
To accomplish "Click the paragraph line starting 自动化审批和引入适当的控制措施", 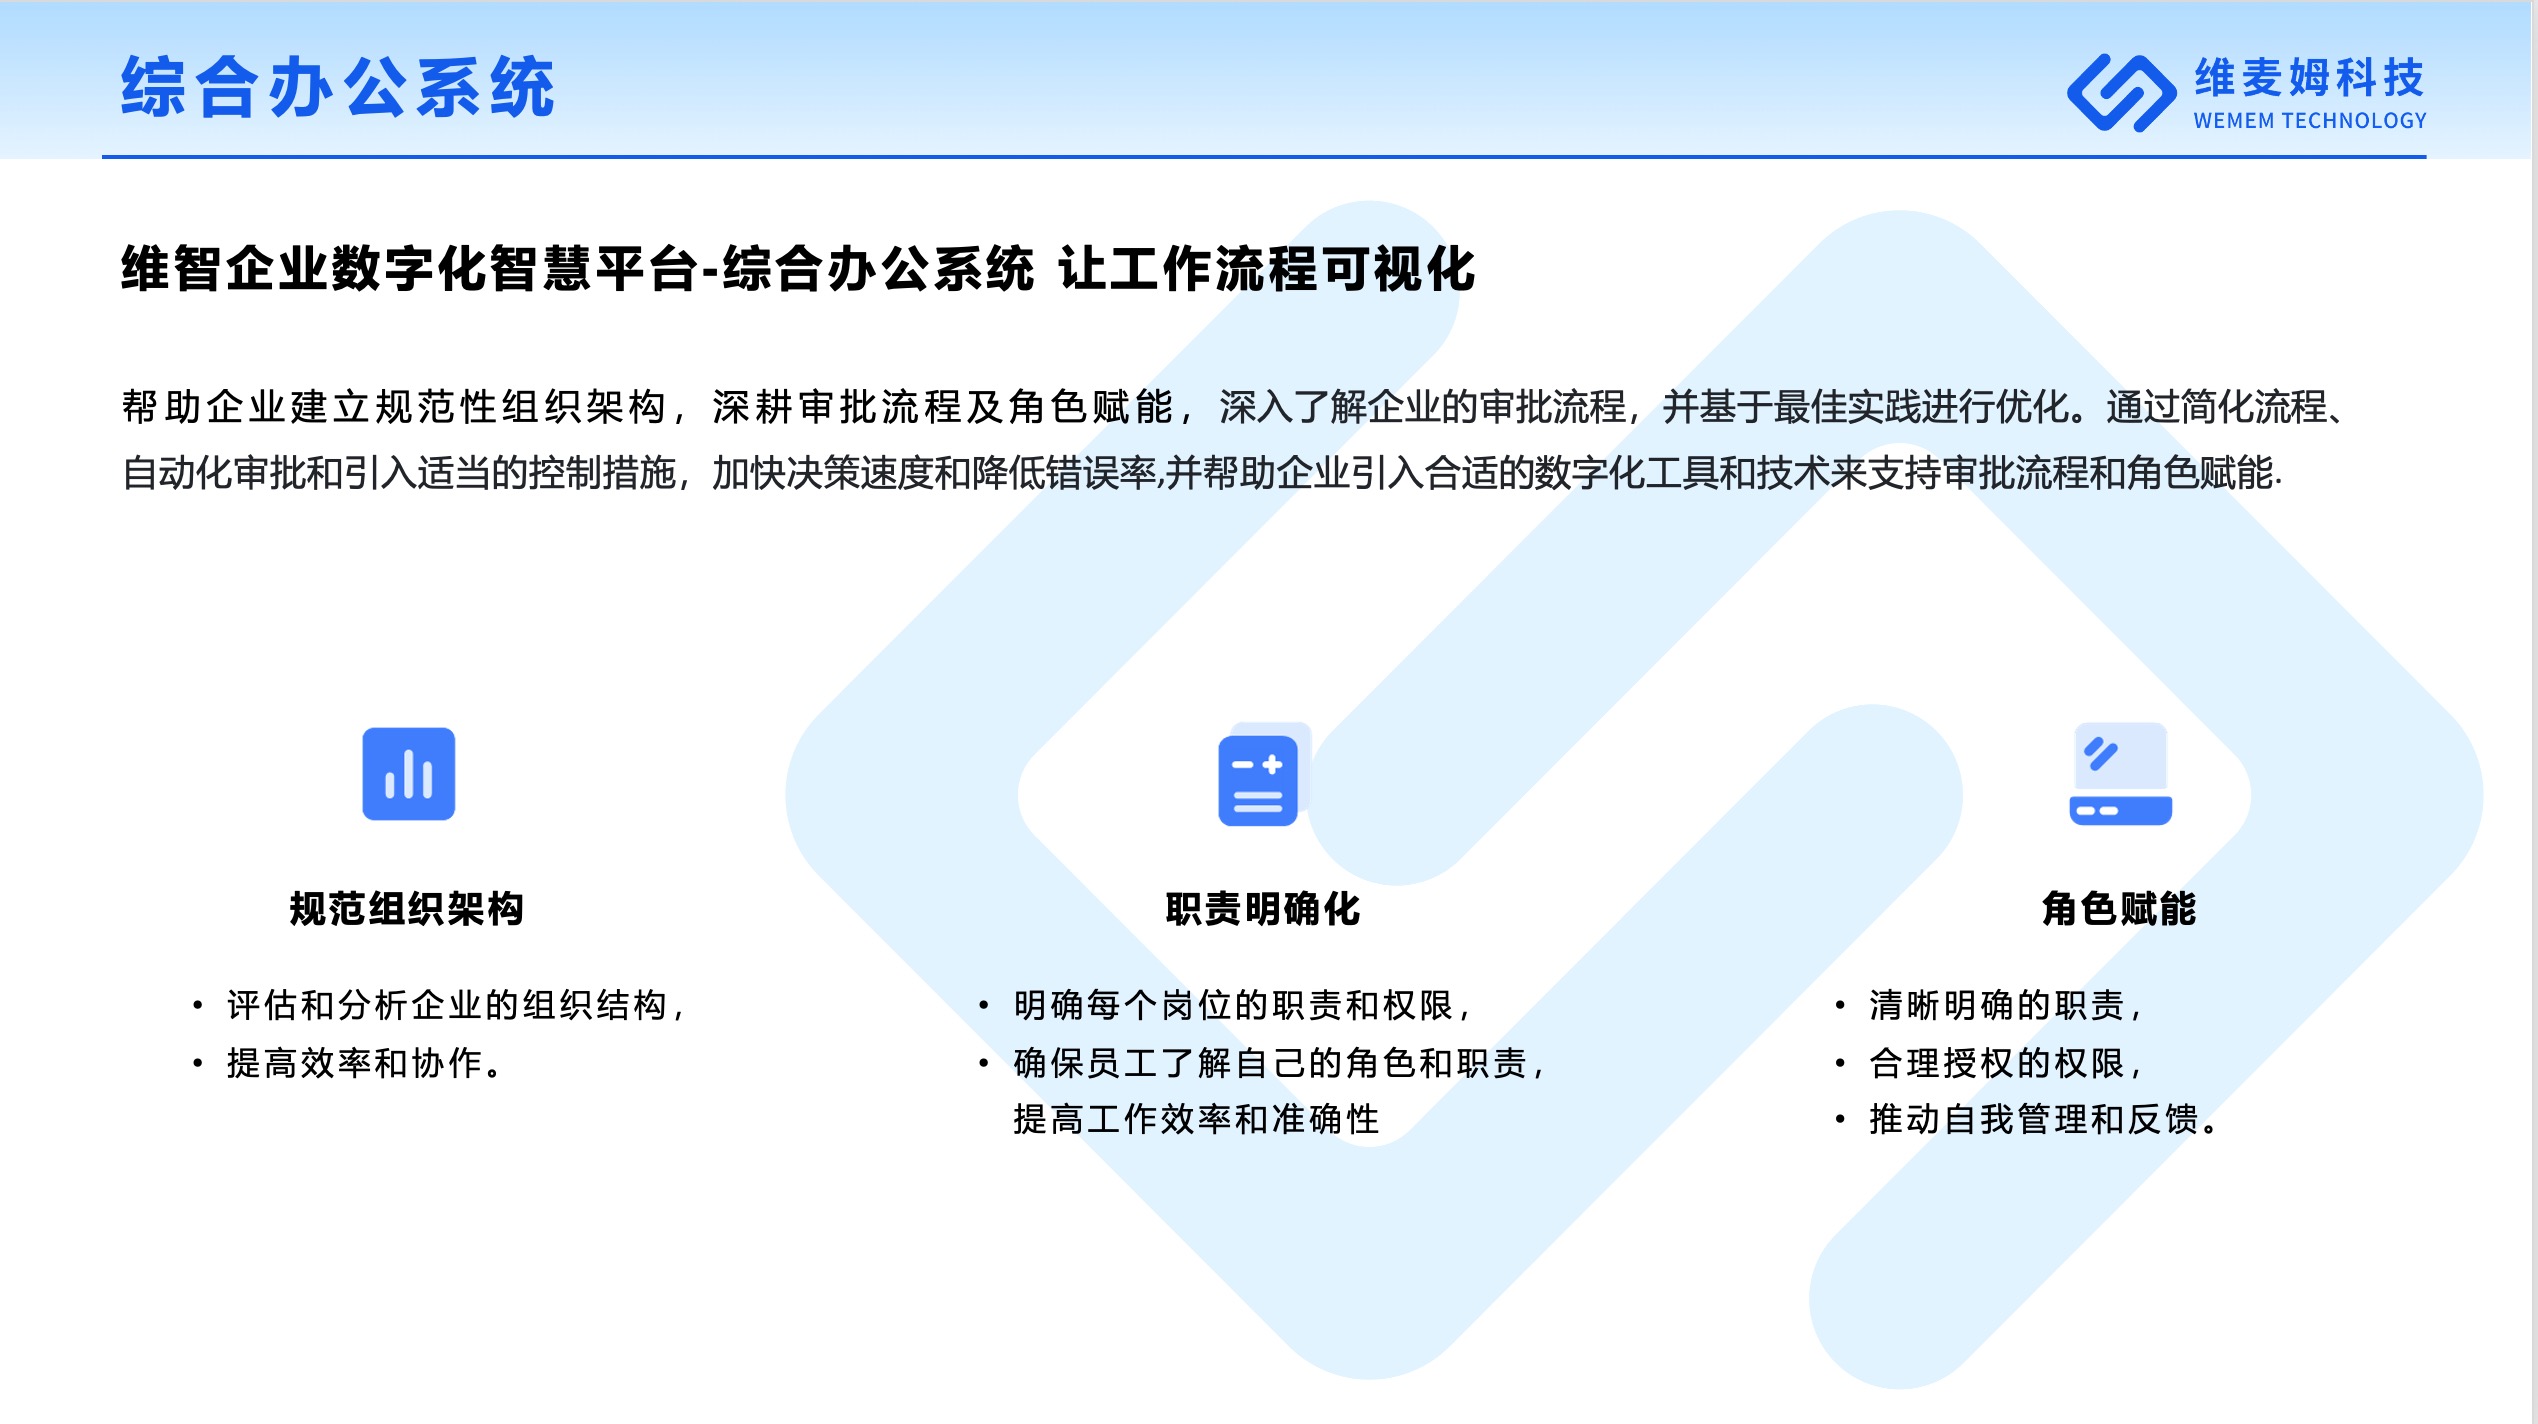I will pyautogui.click(x=1202, y=473).
